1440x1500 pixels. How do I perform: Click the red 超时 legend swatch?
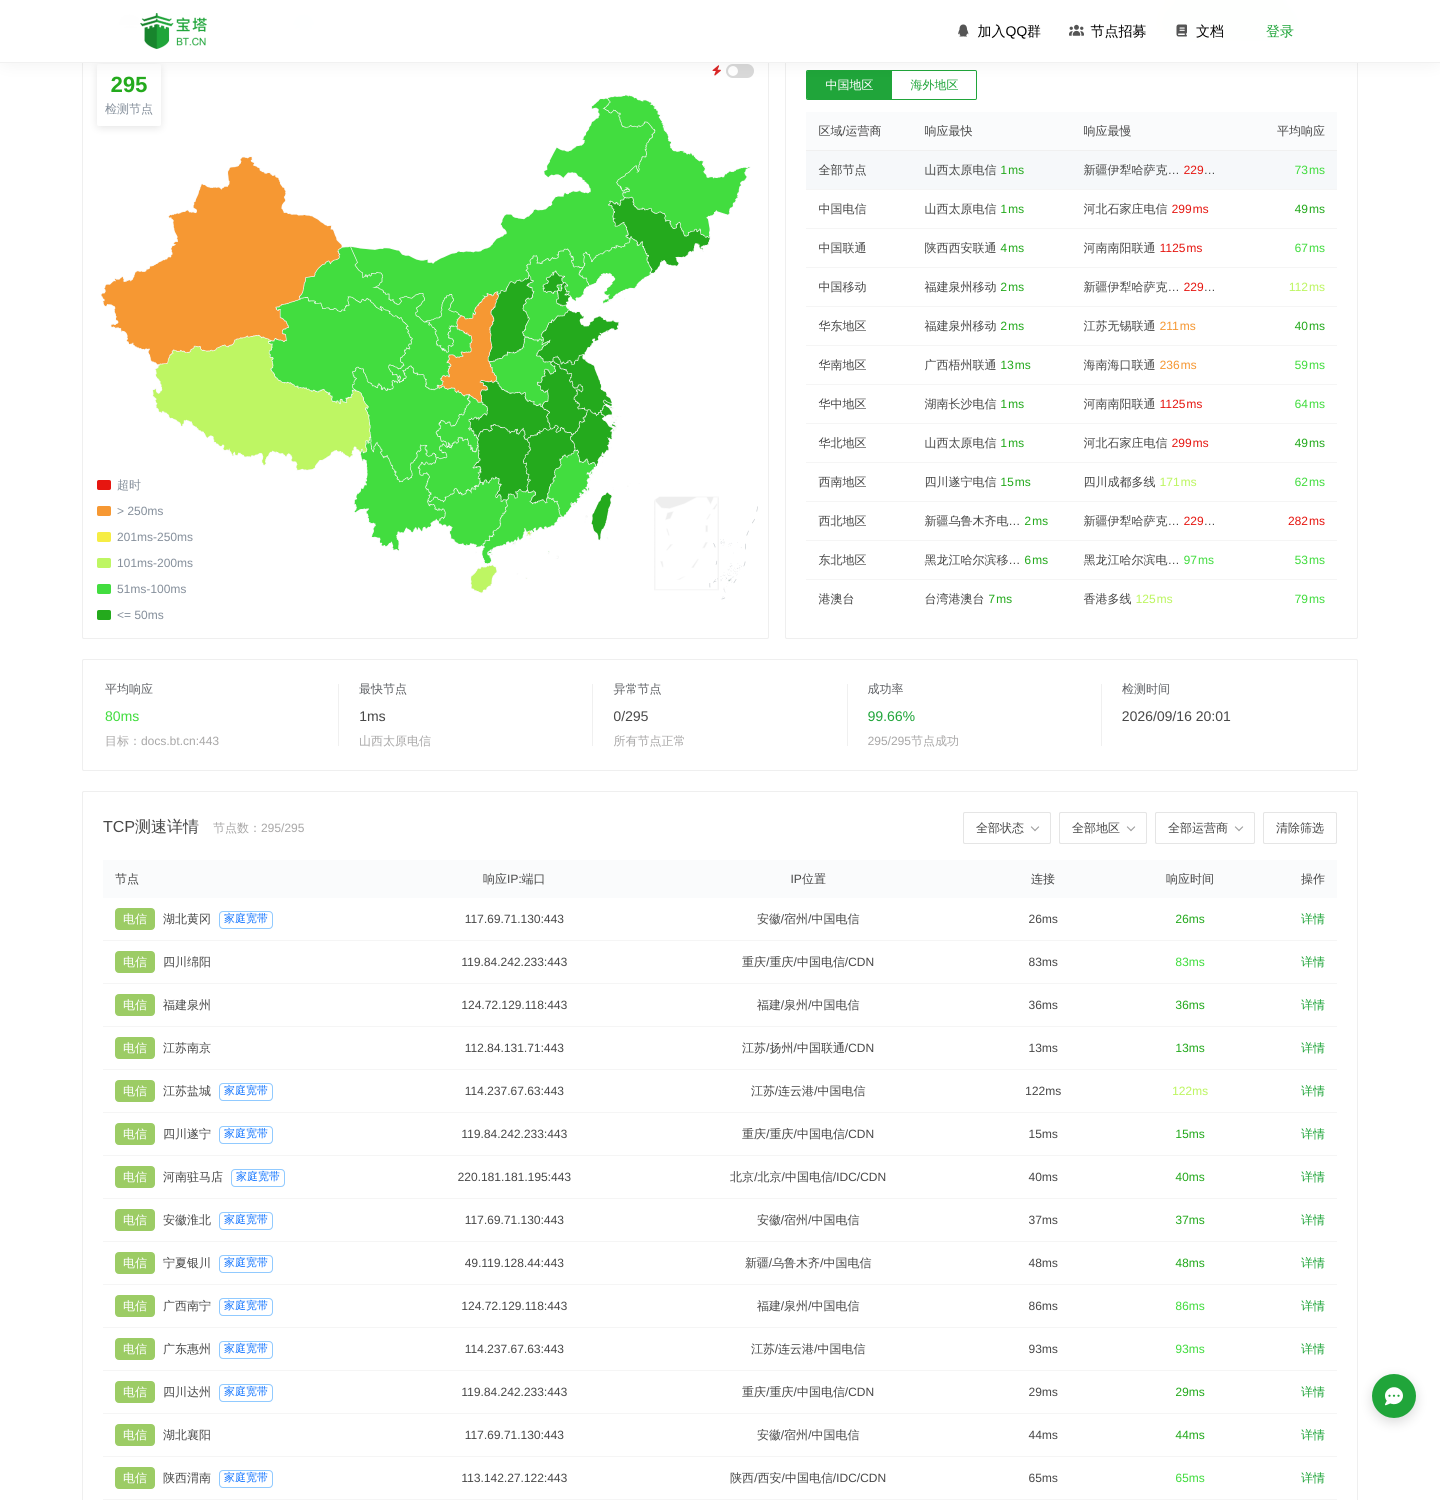104,485
